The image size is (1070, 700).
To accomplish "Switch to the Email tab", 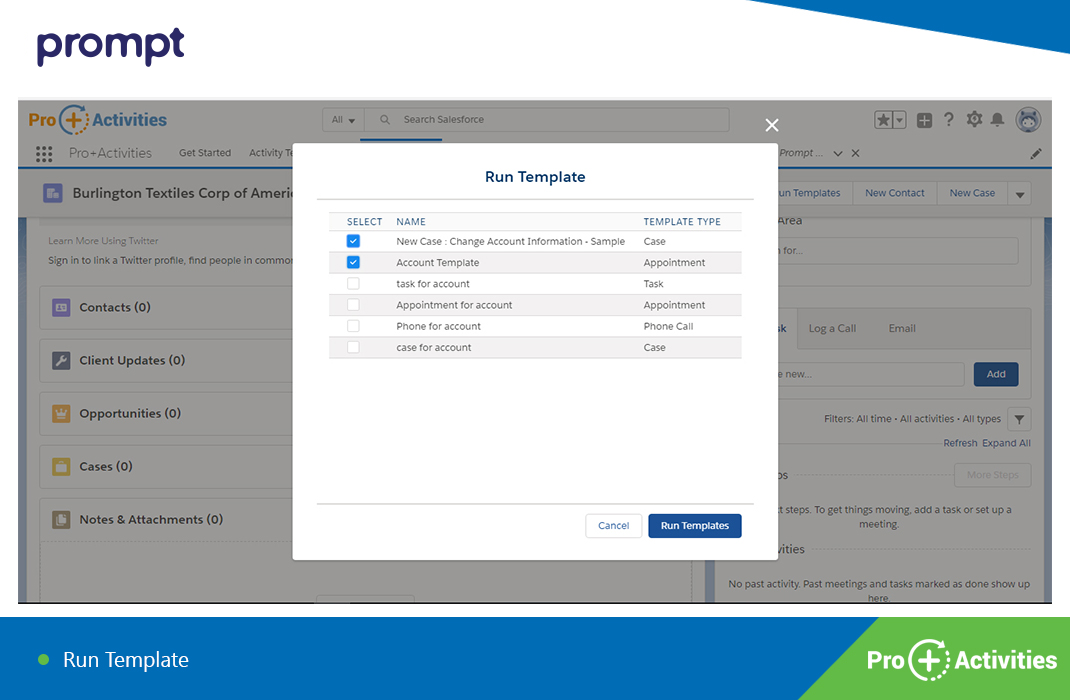I will point(902,328).
